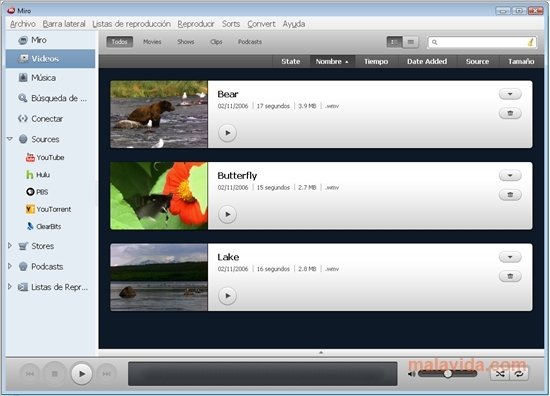Image resolution: width=550 pixels, height=396 pixels.
Task: Play the Butterfly video
Action: point(227,214)
